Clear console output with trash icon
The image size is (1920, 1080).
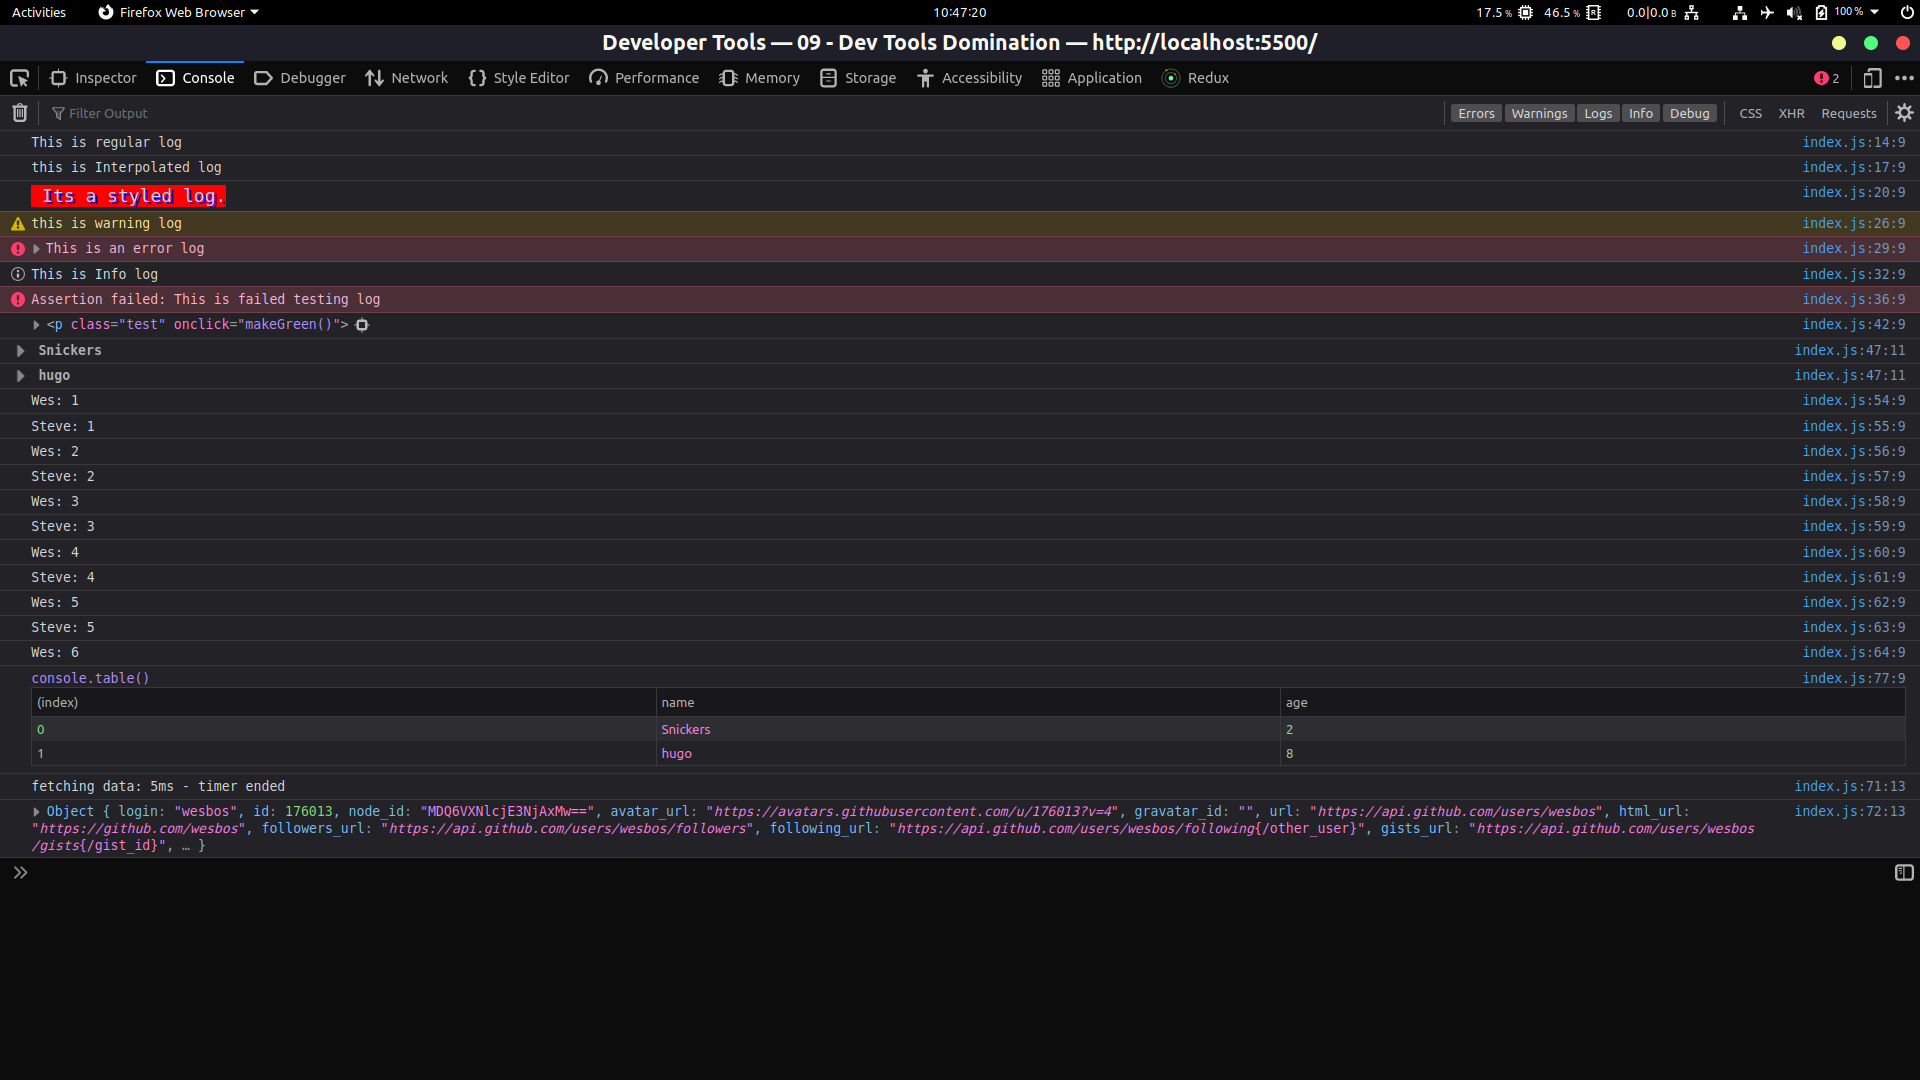19,113
